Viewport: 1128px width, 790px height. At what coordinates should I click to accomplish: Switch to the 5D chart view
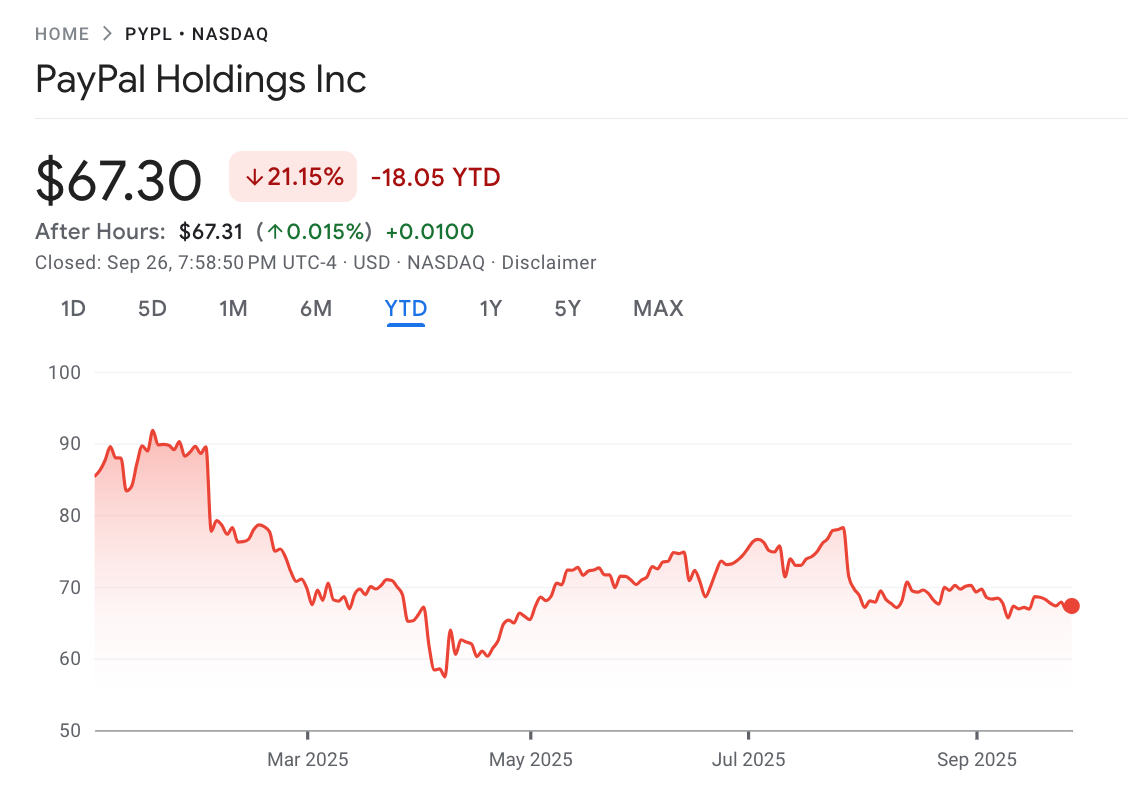pyautogui.click(x=152, y=309)
